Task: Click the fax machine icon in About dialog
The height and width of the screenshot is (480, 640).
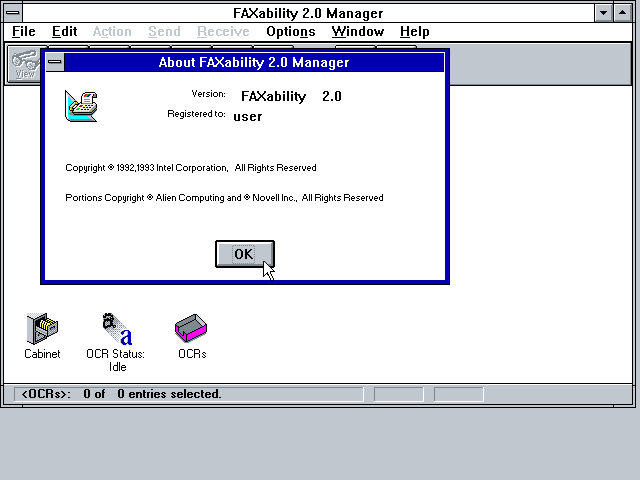Action: pos(81,107)
